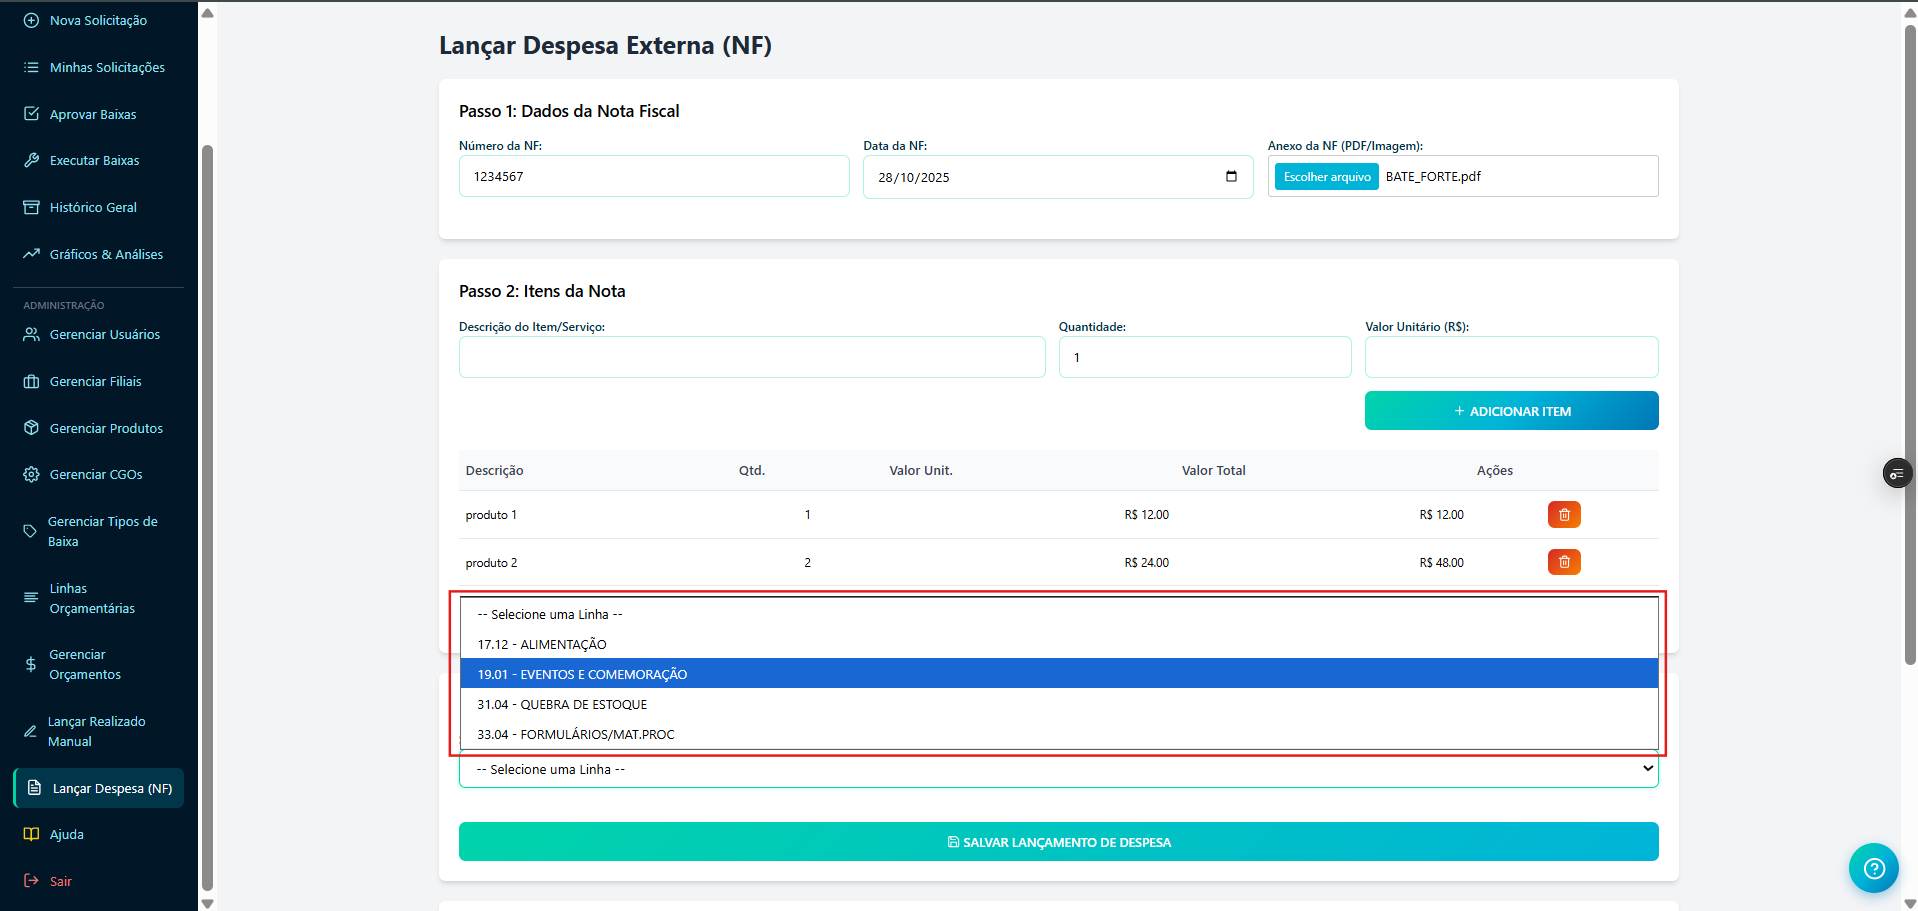Click the dark floating settings icon
This screenshot has width=1918, height=911.
pos(1896,473)
